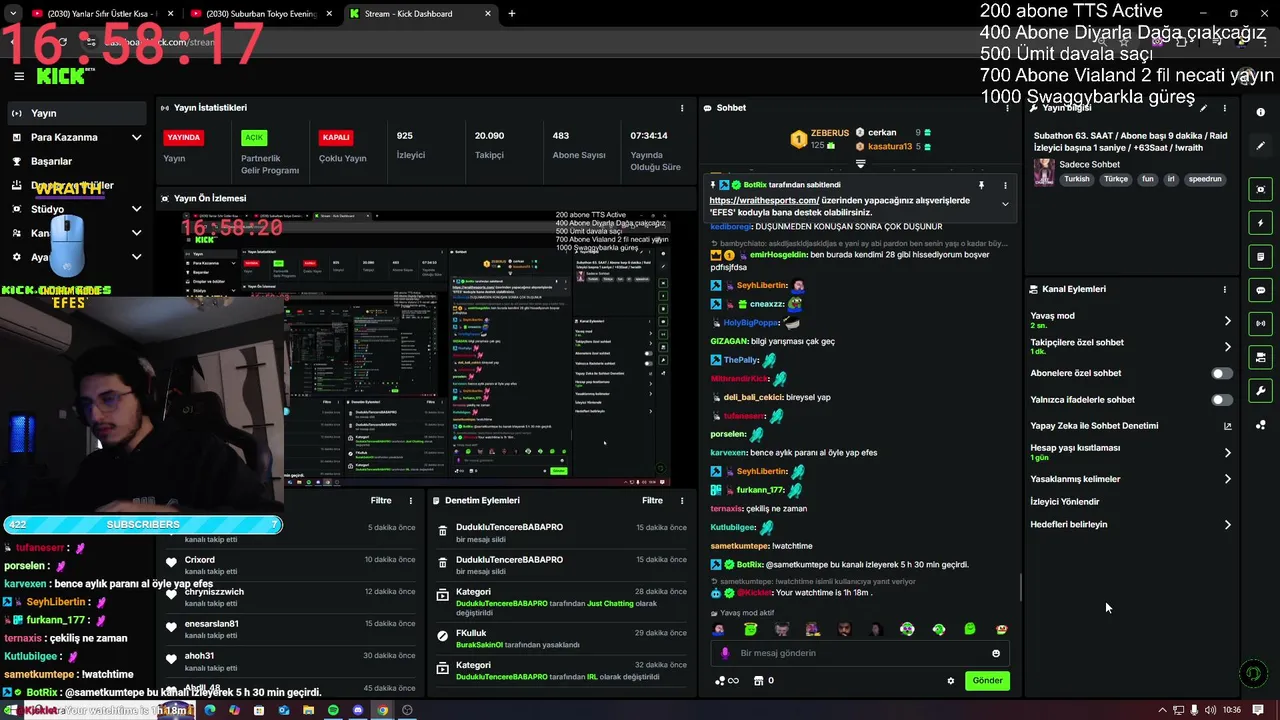The width and height of the screenshot is (1280, 720).
Task: Open Discord from the Windows taskbar
Action: [x=358, y=710]
